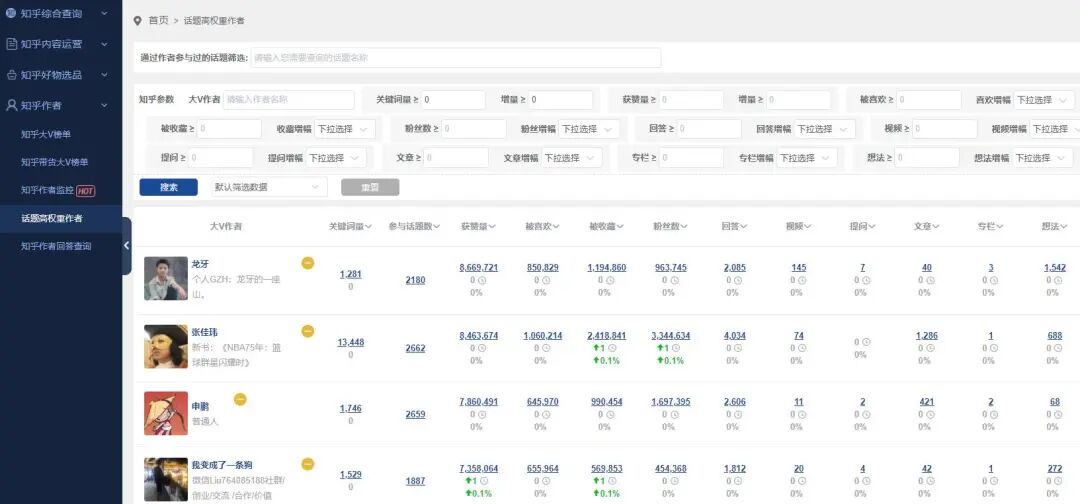Click the HOT badge on 知乎作者监控
This screenshot has height=504, width=1080.
click(85, 191)
